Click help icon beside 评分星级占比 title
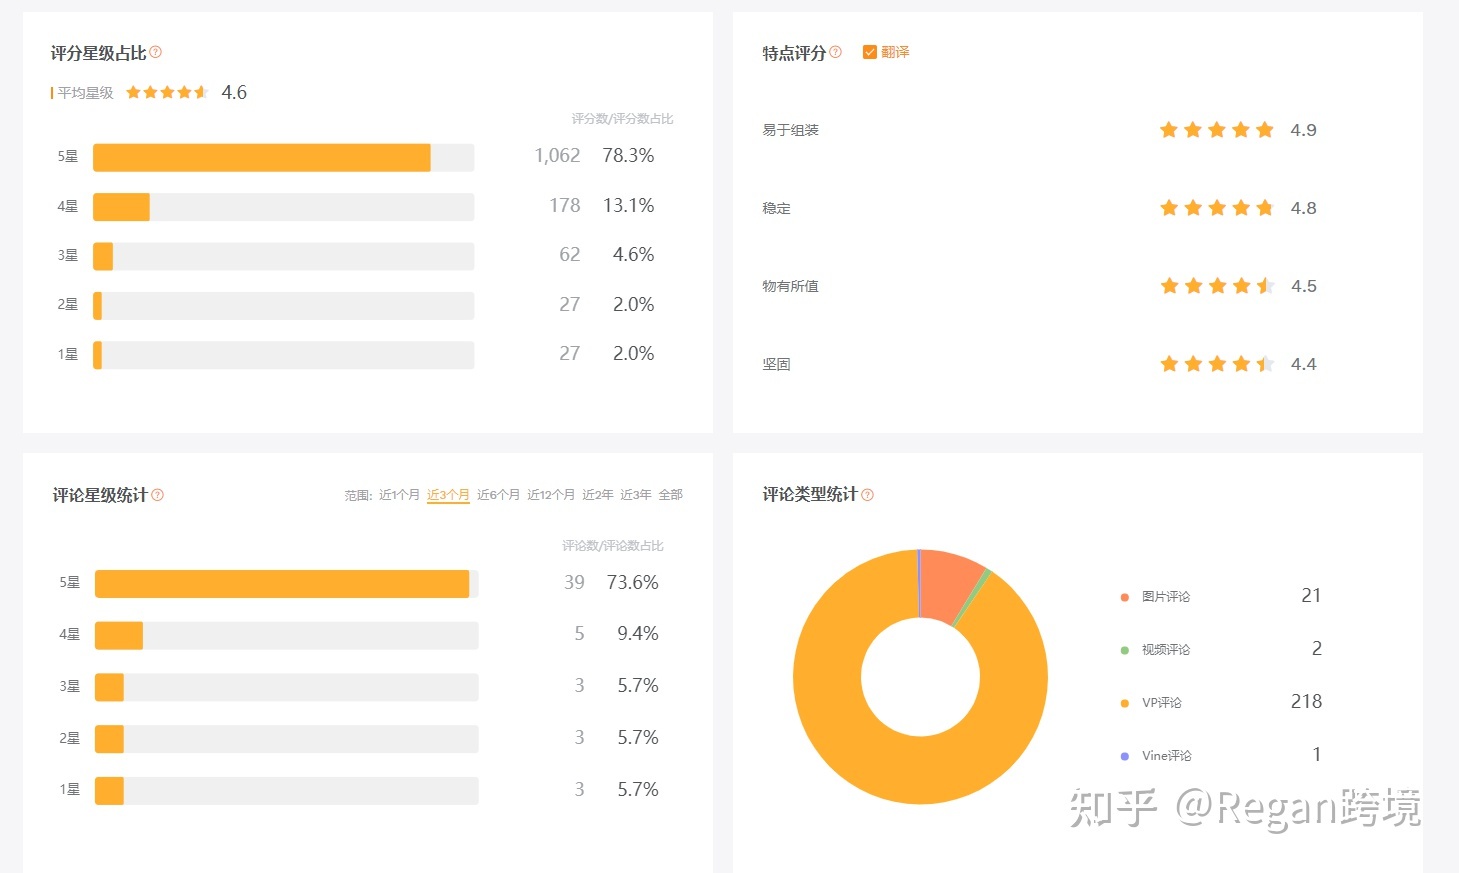1459x873 pixels. click(156, 52)
